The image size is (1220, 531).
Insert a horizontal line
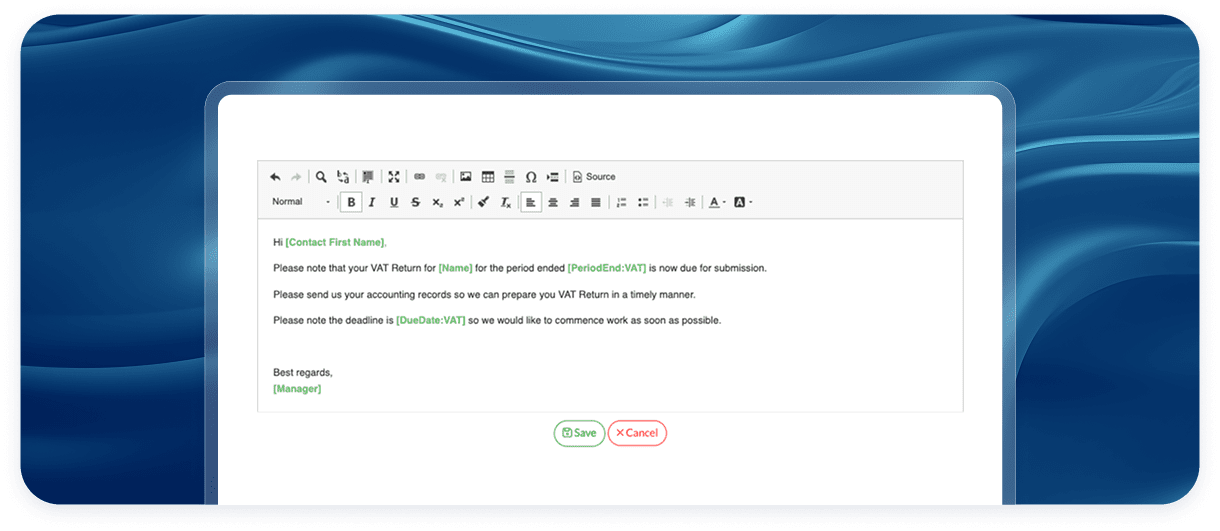pos(509,177)
